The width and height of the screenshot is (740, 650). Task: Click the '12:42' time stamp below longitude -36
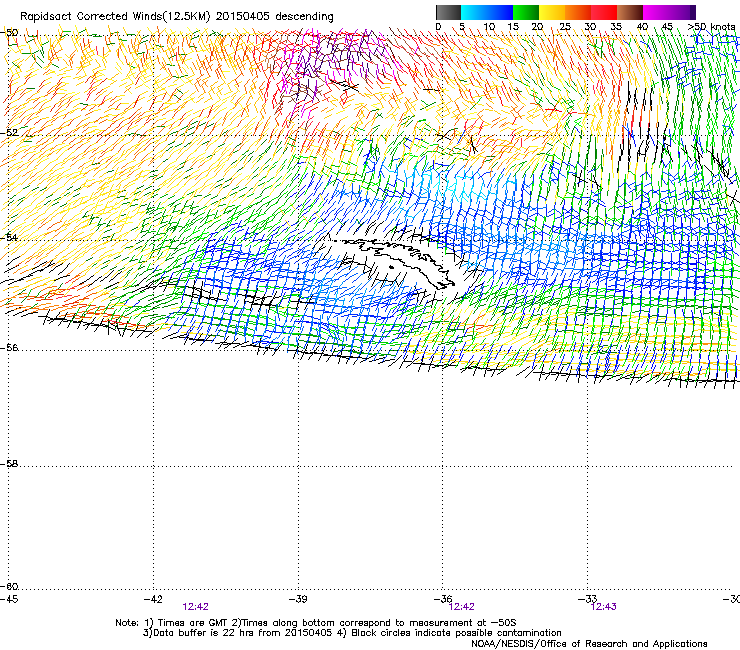462,607
